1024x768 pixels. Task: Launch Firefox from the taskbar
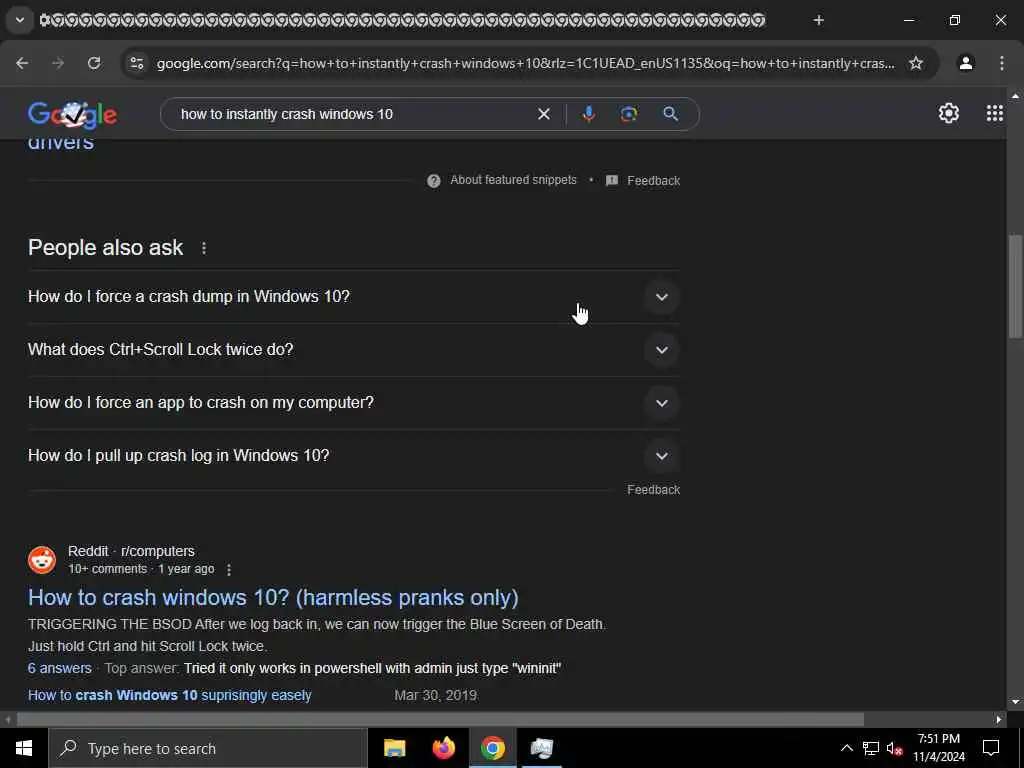444,748
